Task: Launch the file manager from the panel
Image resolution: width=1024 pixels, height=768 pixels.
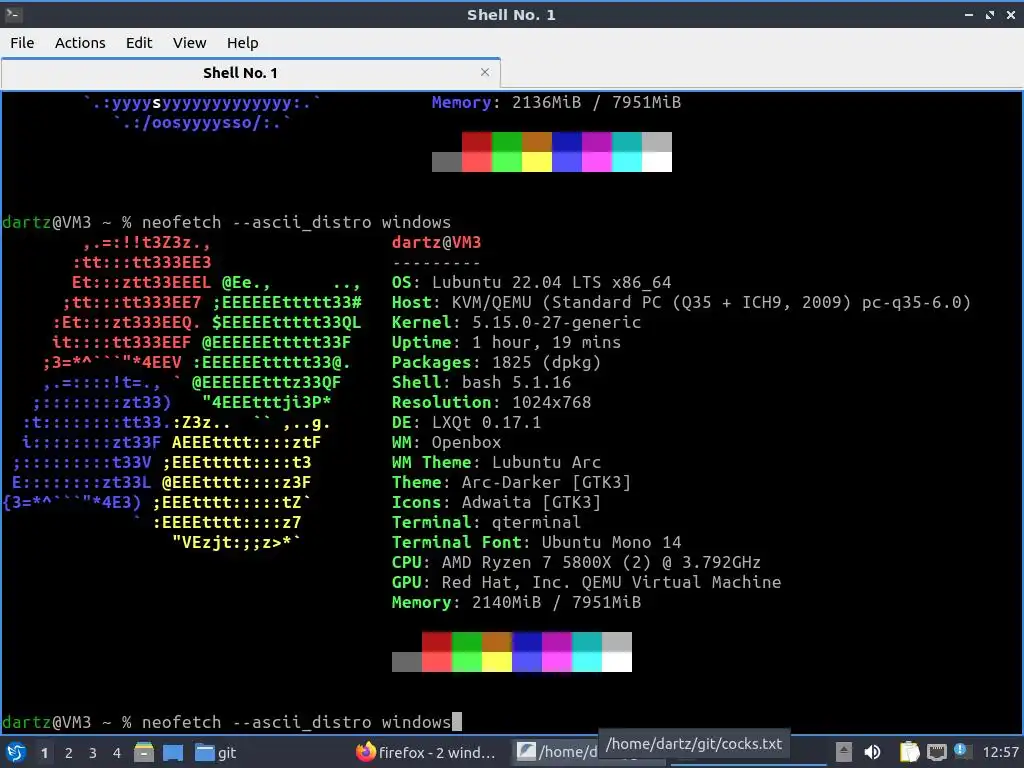Action: [x=144, y=752]
